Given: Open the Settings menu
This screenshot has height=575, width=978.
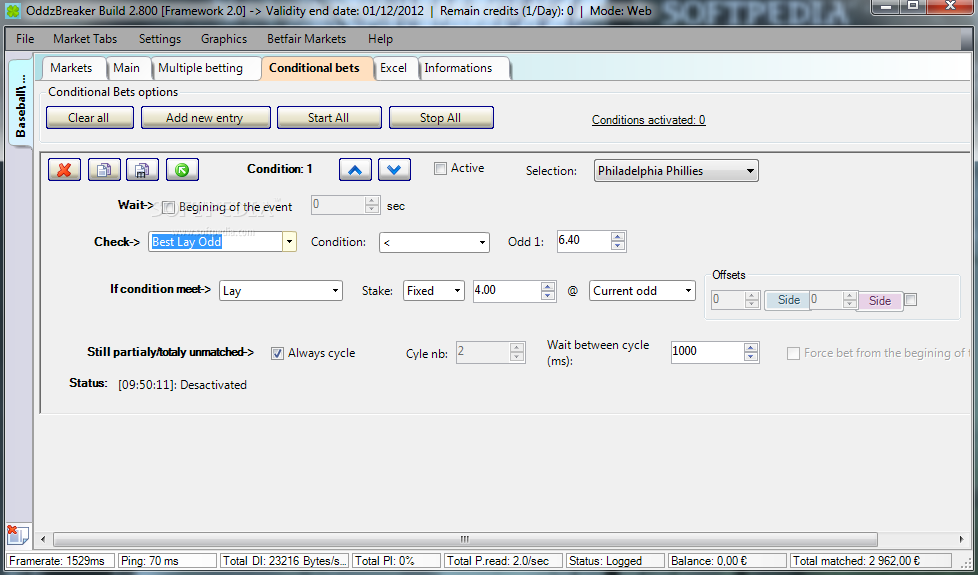Looking at the screenshot, I should pos(160,39).
